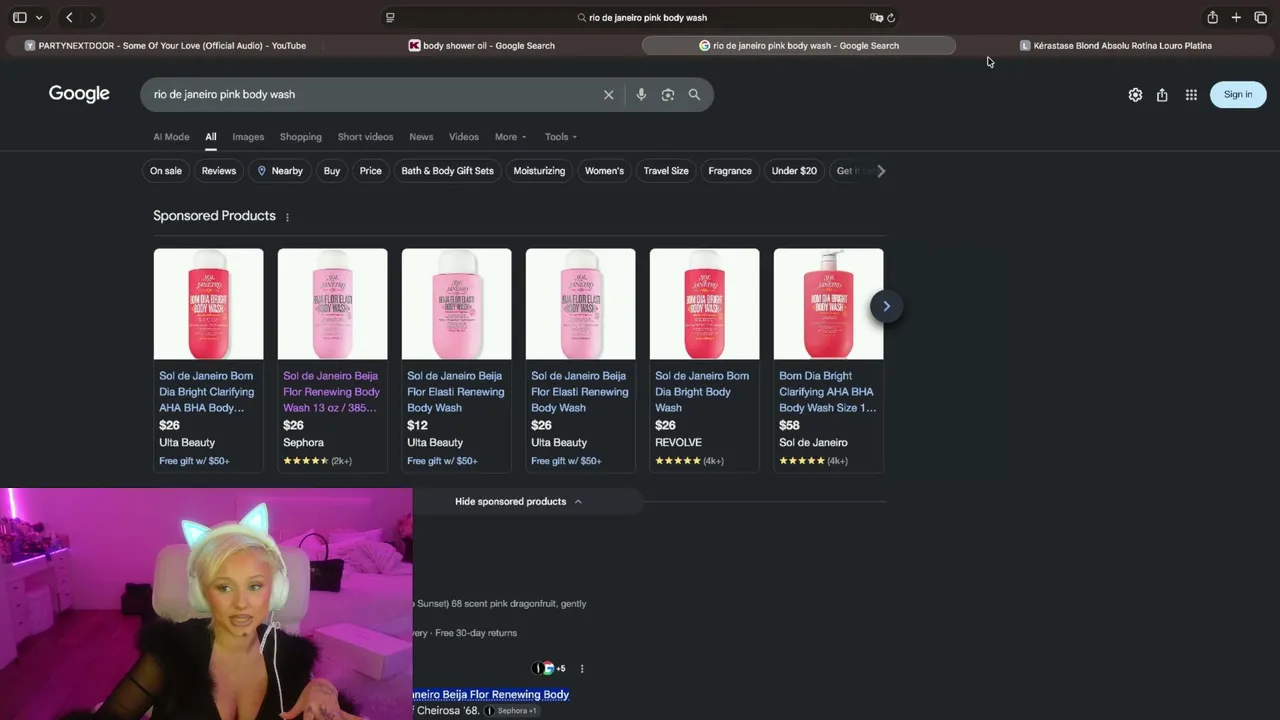Go back with the Safari back arrow
1280x720 pixels.
point(69,17)
